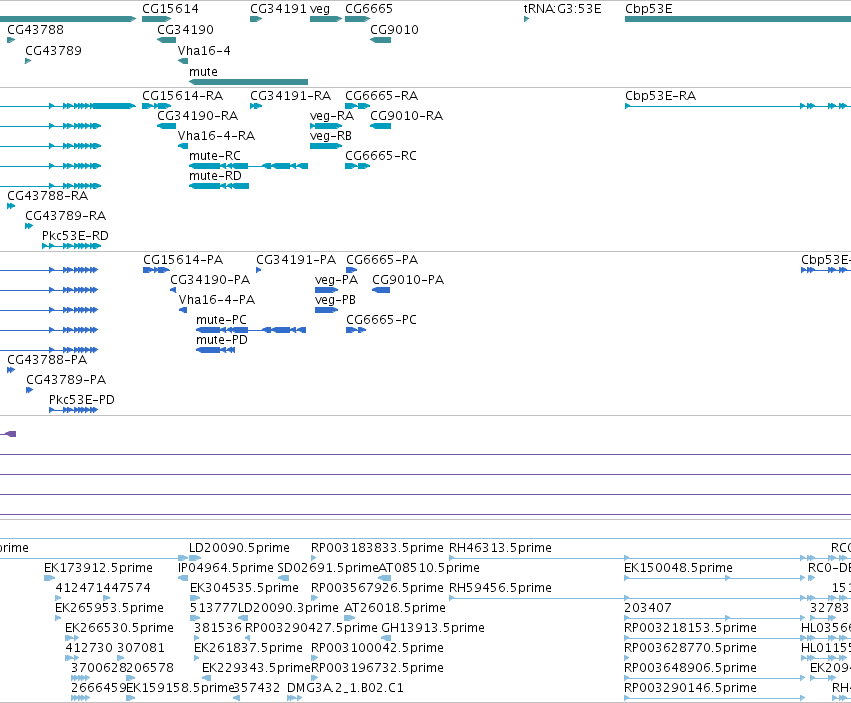
Task: Select the DMG3A.2_1.B02.C1 EST label
Action: tap(345, 688)
